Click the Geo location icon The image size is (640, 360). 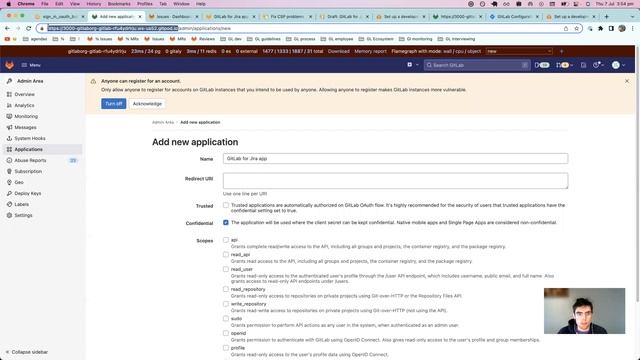[x=9, y=182]
